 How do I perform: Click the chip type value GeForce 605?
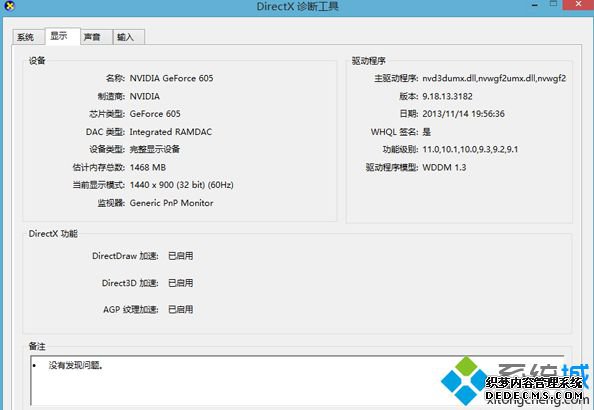(155, 114)
